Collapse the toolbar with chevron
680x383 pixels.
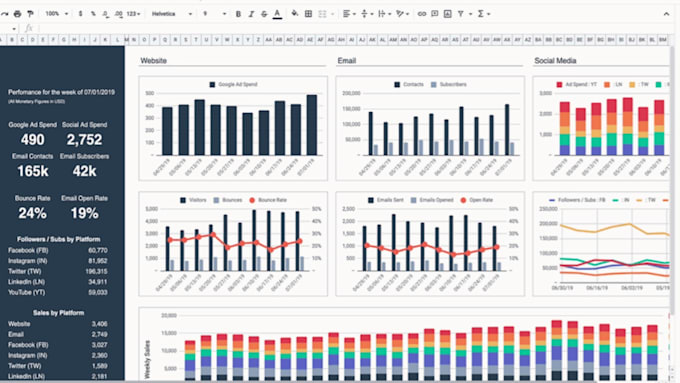click(666, 14)
